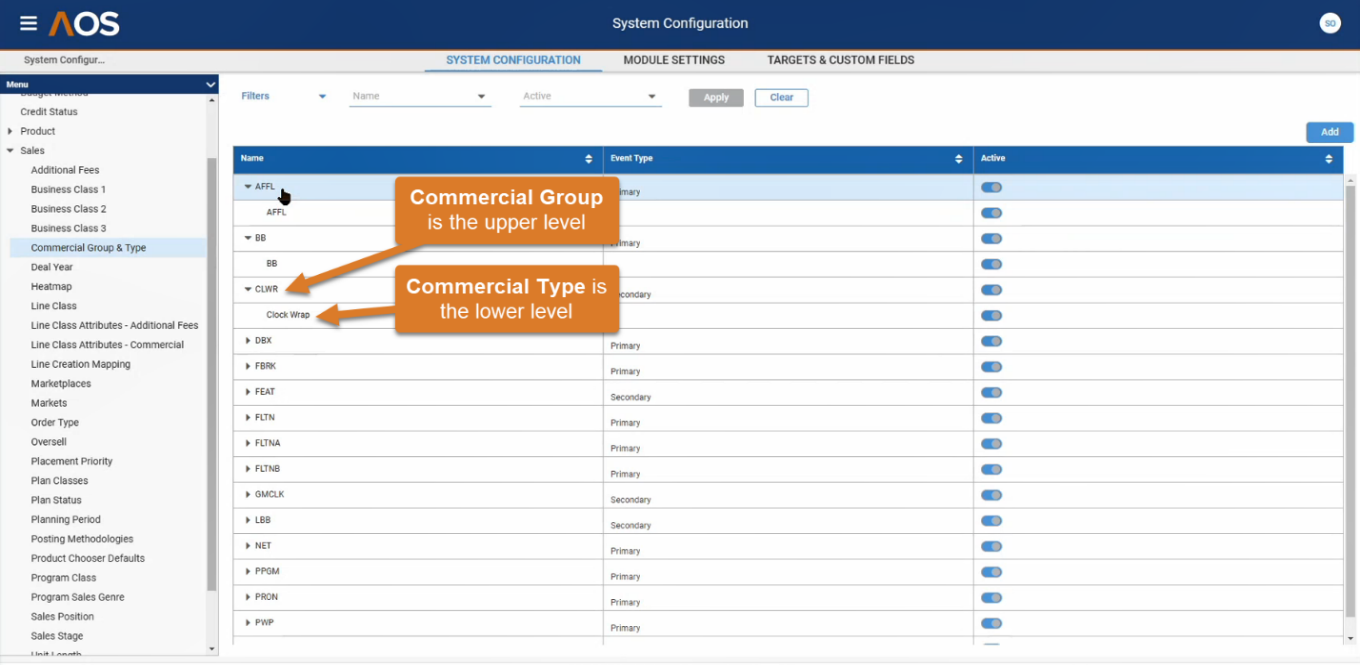The image size is (1360, 665).
Task: Collapse the CLWR commercial group
Action: click(248, 289)
